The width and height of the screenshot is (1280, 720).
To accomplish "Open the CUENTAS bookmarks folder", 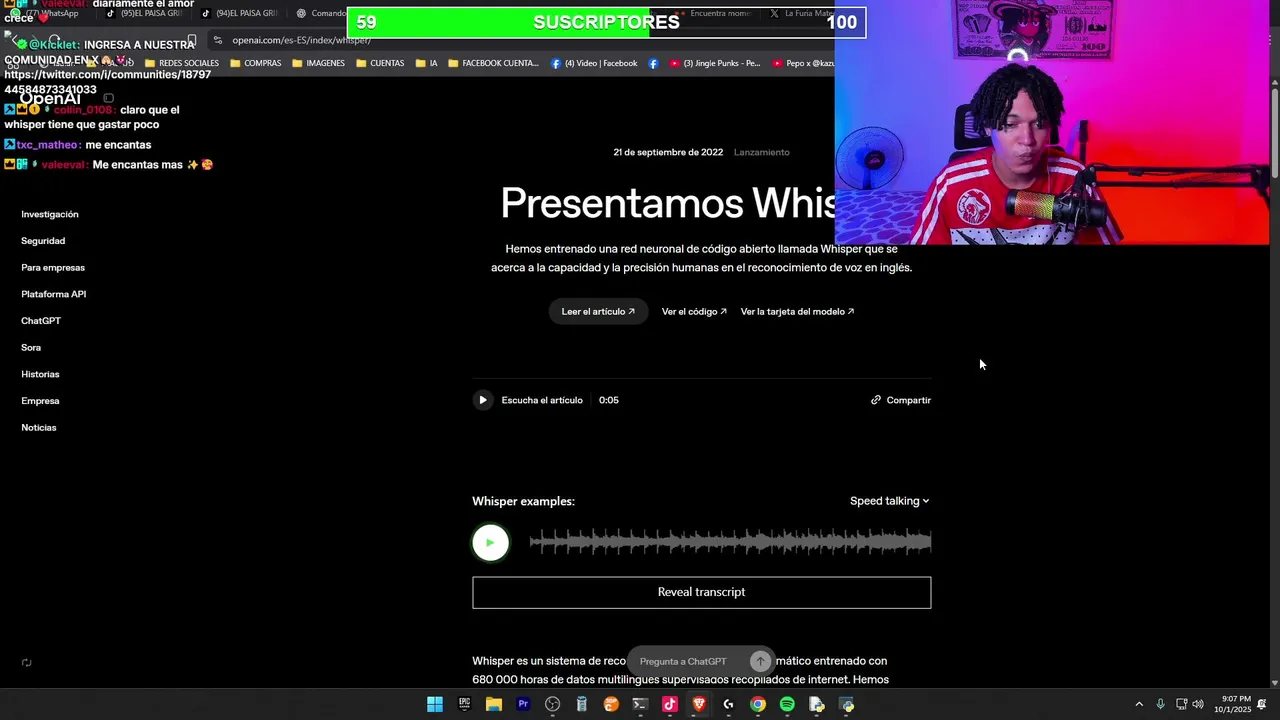I will pos(380,63).
